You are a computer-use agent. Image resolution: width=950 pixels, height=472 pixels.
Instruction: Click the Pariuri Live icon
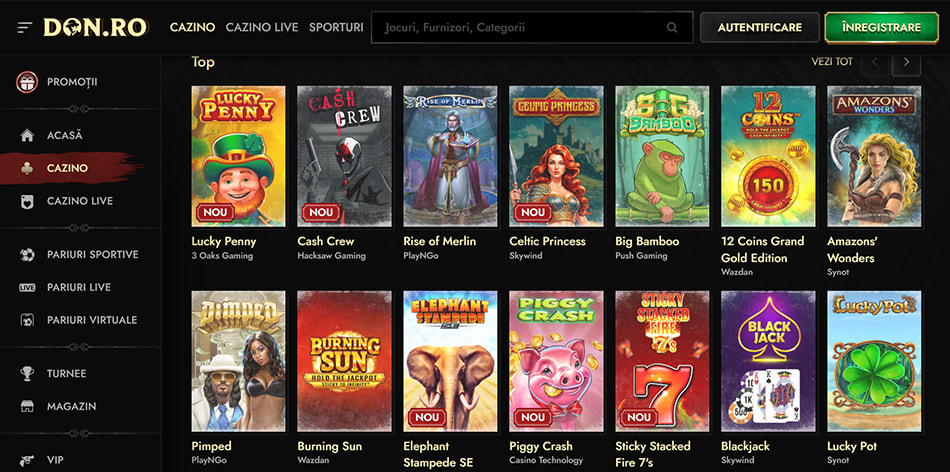27,288
